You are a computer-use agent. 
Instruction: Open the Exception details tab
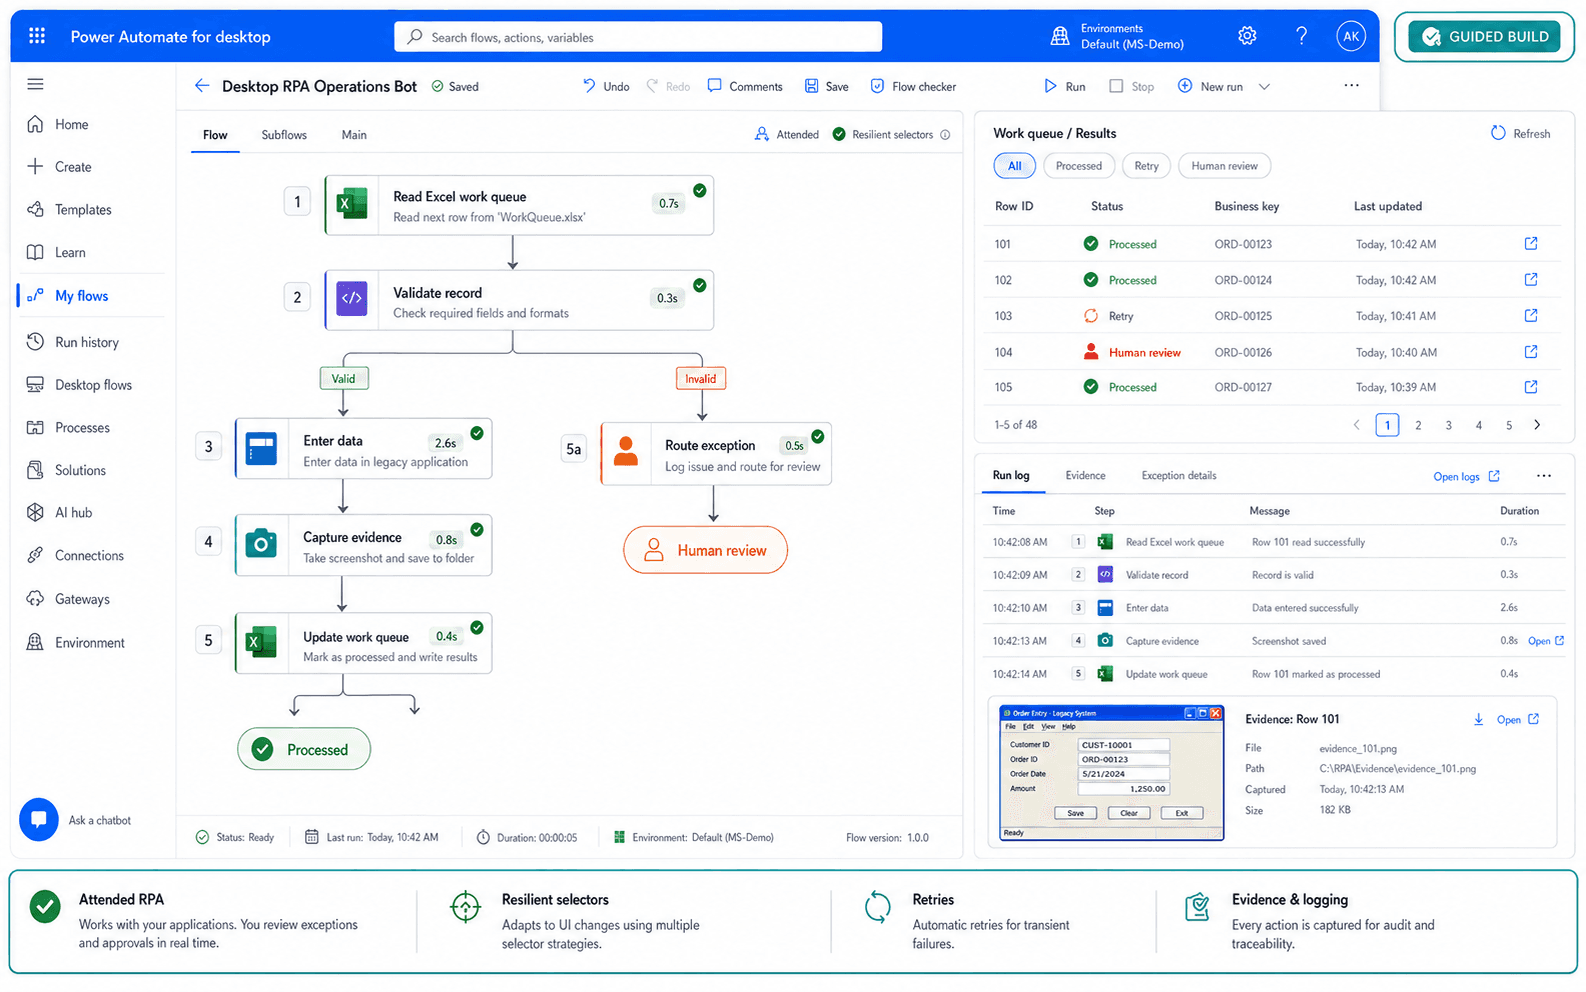pyautogui.click(x=1179, y=476)
